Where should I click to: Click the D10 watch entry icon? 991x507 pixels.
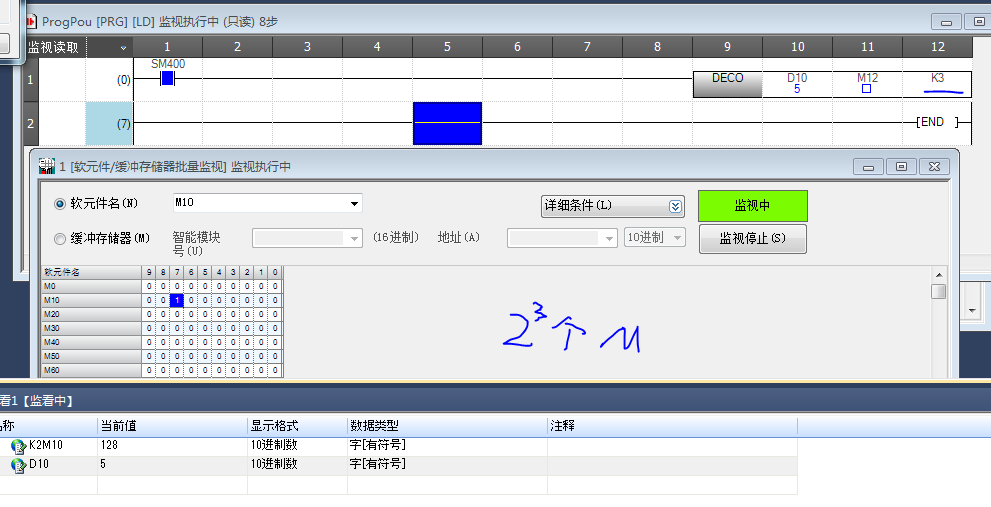[x=18, y=464]
